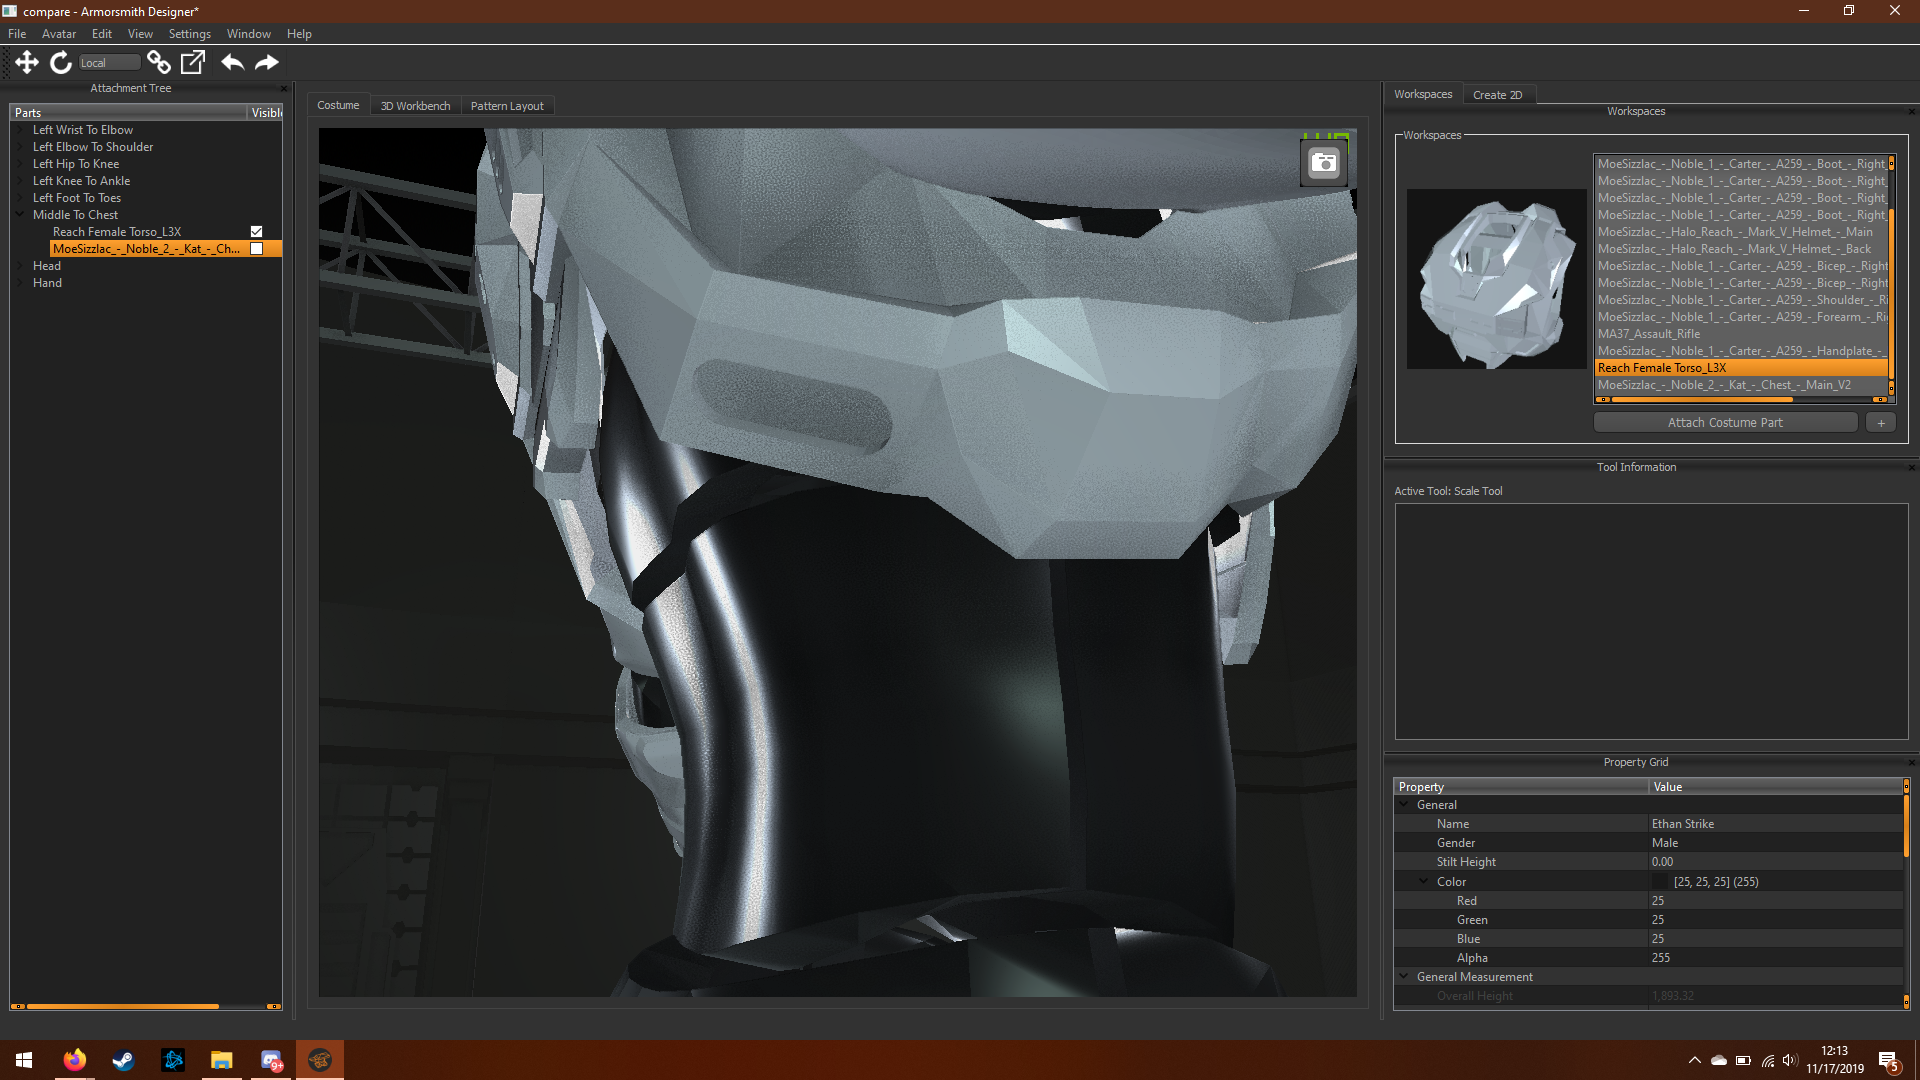
Task: Expand Left Hip To Knee node
Action: 20,163
